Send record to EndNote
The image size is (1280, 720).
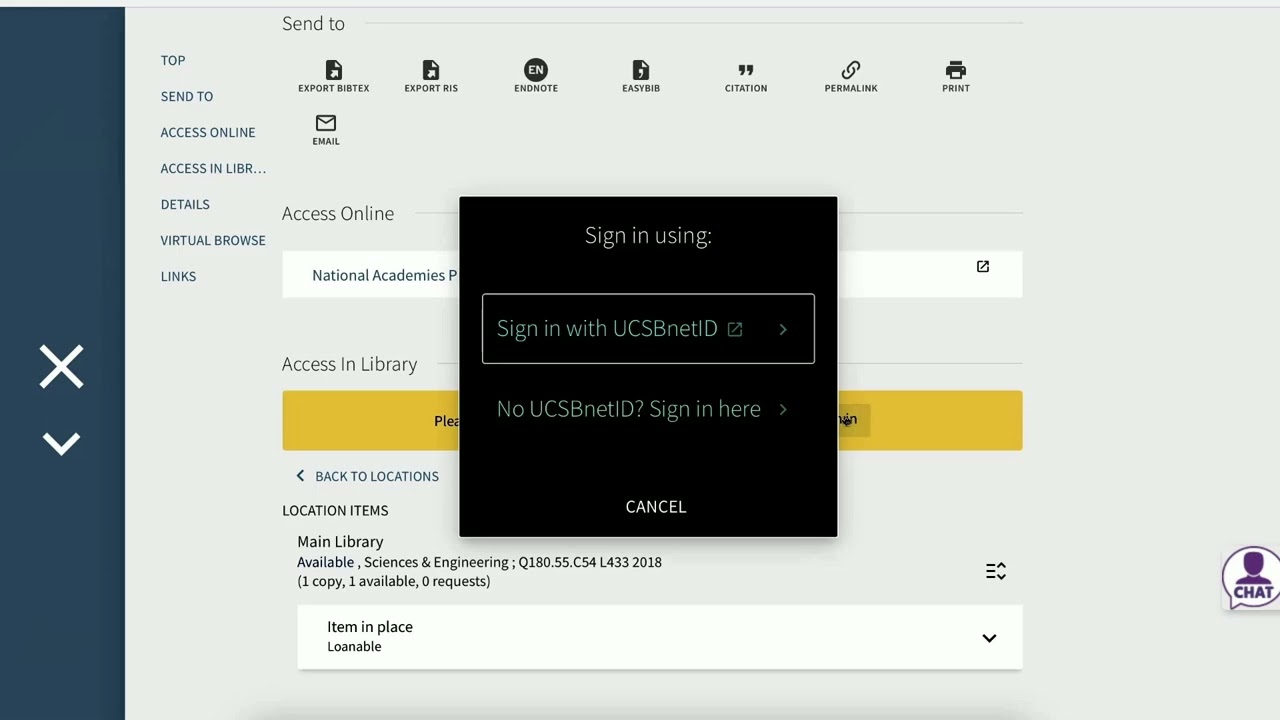point(536,76)
